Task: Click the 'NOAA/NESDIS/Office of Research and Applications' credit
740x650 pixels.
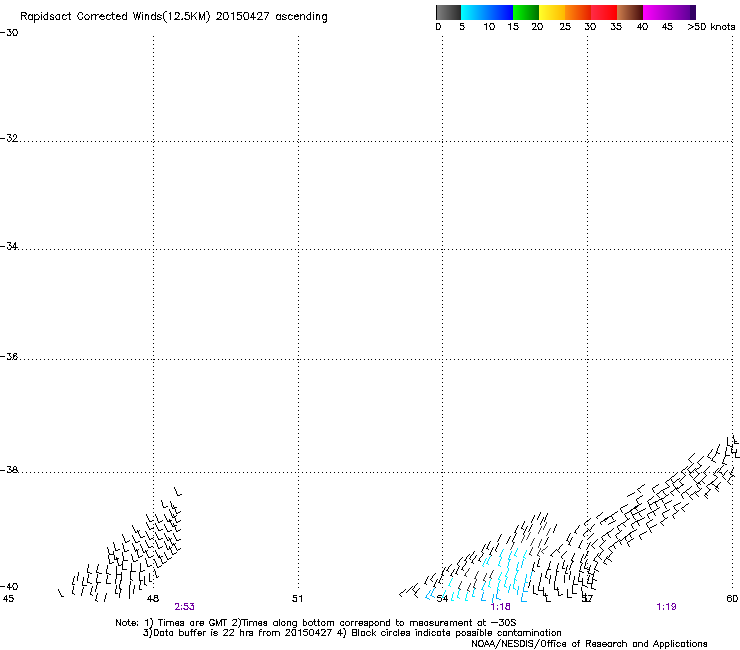Action: (x=589, y=644)
